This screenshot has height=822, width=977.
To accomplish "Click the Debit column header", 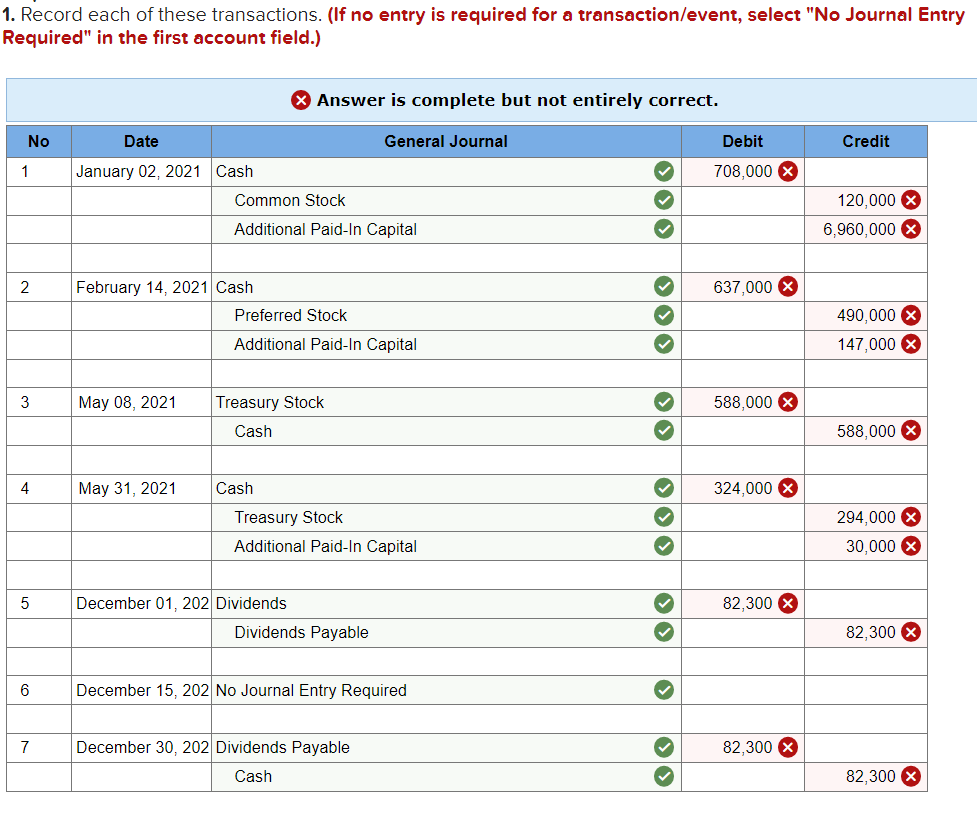I will click(x=742, y=141).
